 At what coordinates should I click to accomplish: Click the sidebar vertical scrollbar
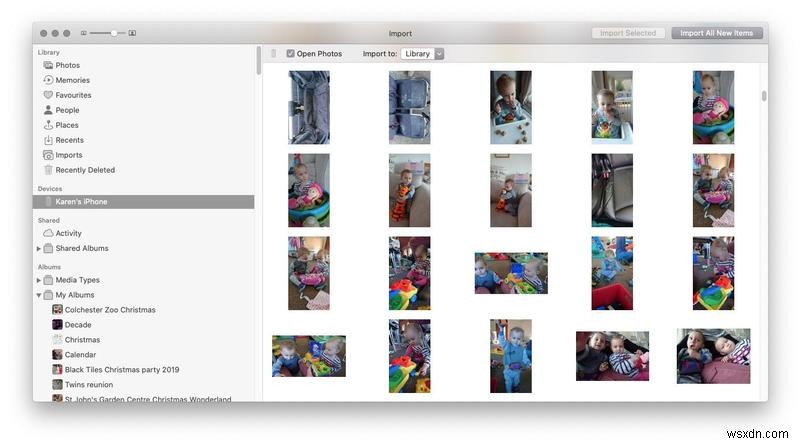click(x=259, y=60)
